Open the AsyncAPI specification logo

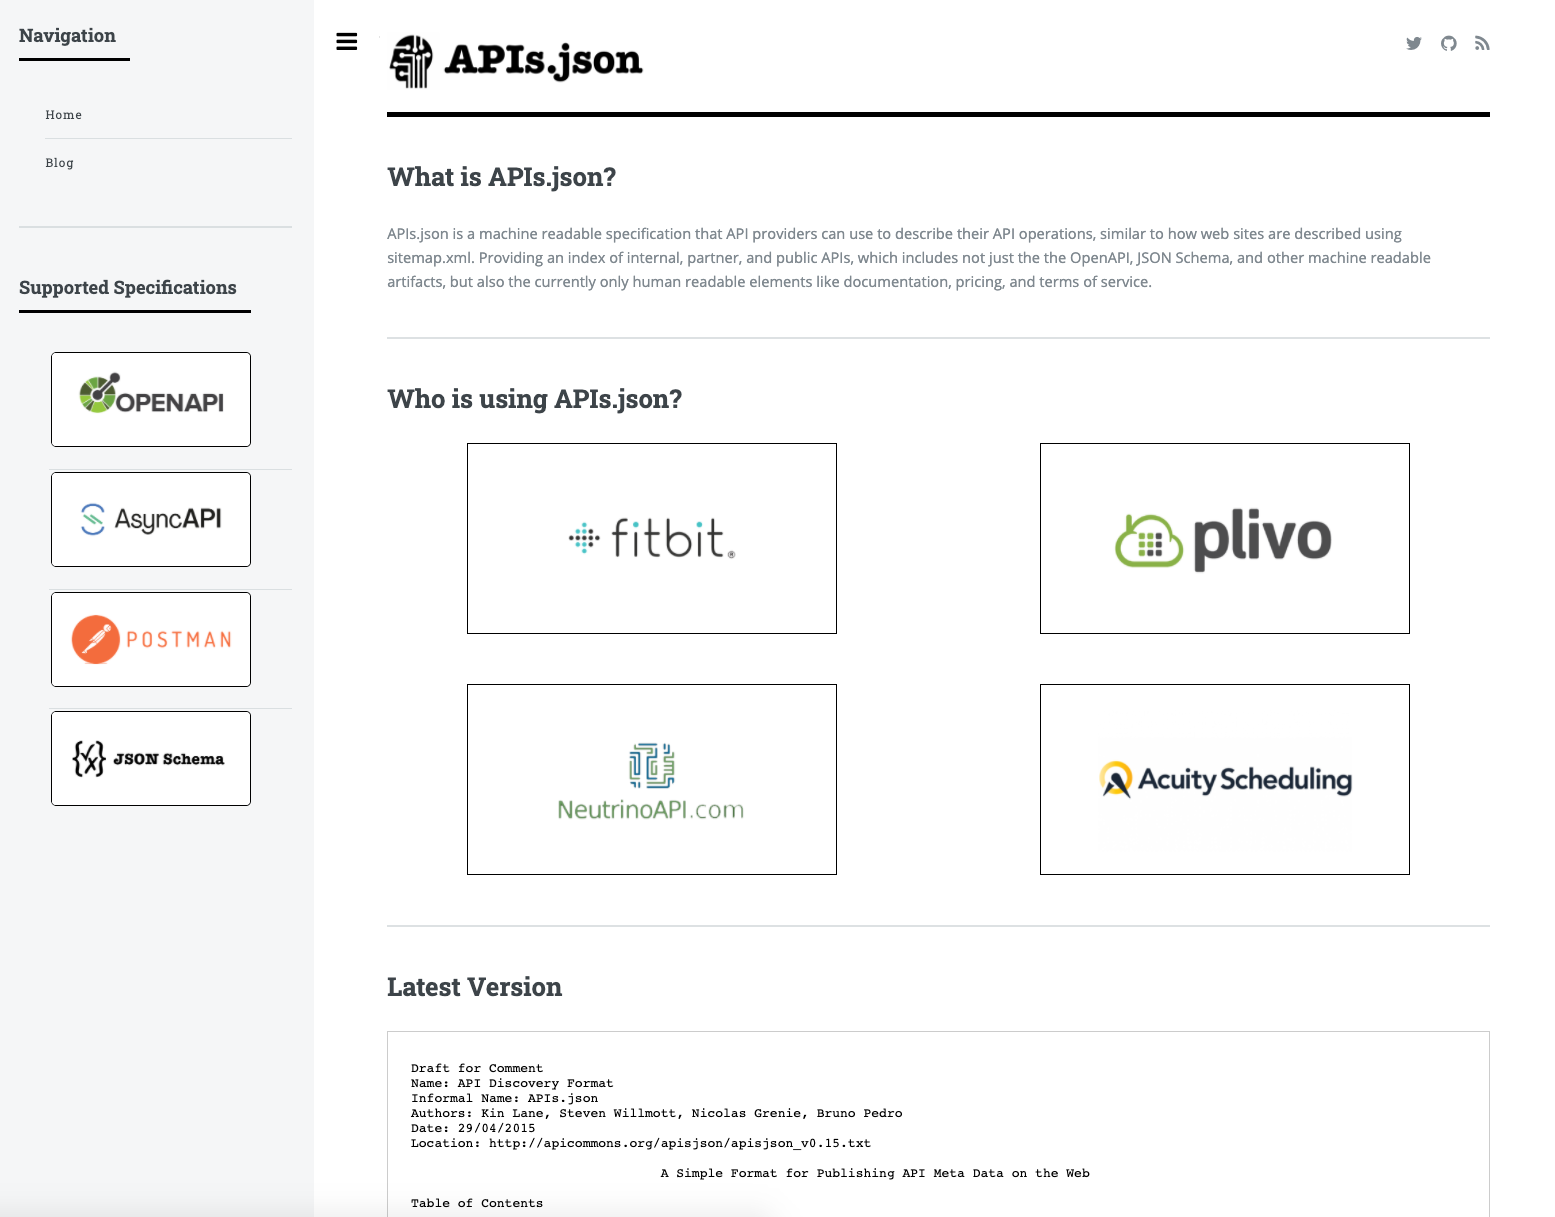point(151,519)
